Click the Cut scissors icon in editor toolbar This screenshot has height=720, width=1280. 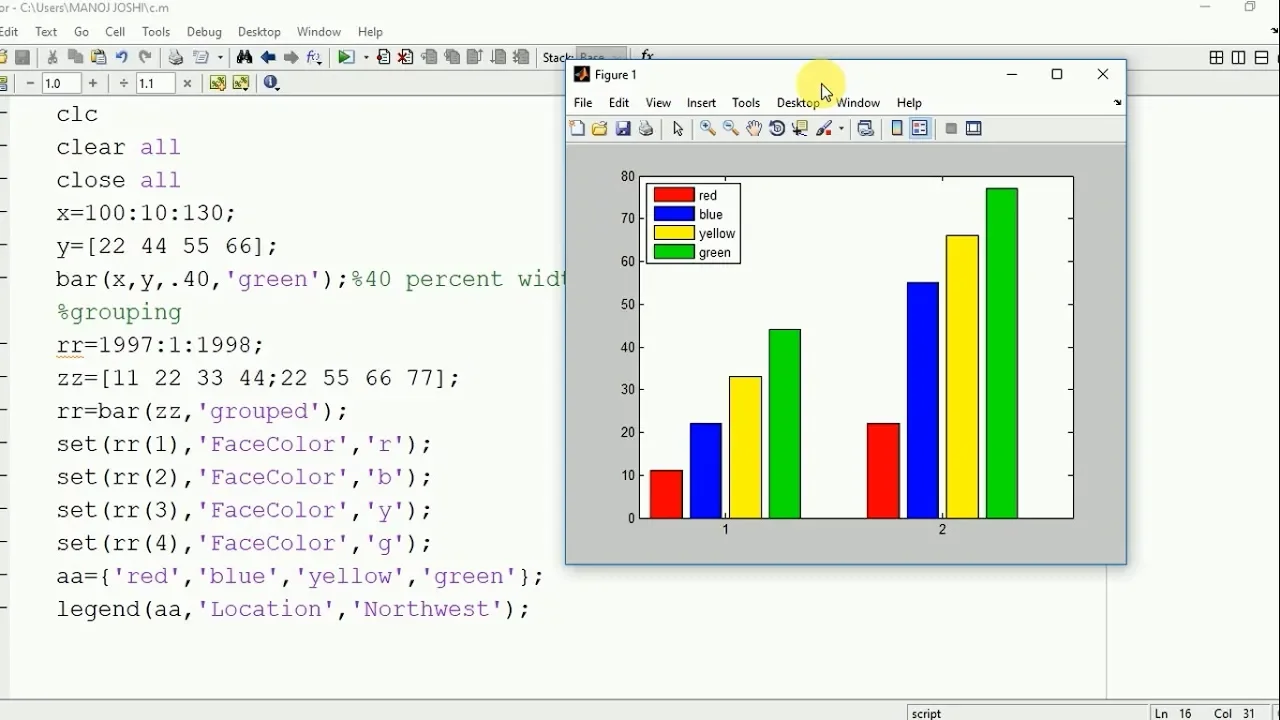tap(52, 58)
